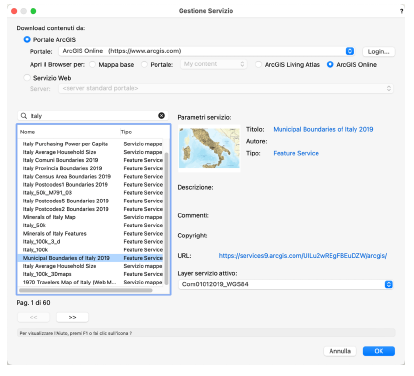Sort by the Tipo column header
414x376 pixels.
point(142,132)
